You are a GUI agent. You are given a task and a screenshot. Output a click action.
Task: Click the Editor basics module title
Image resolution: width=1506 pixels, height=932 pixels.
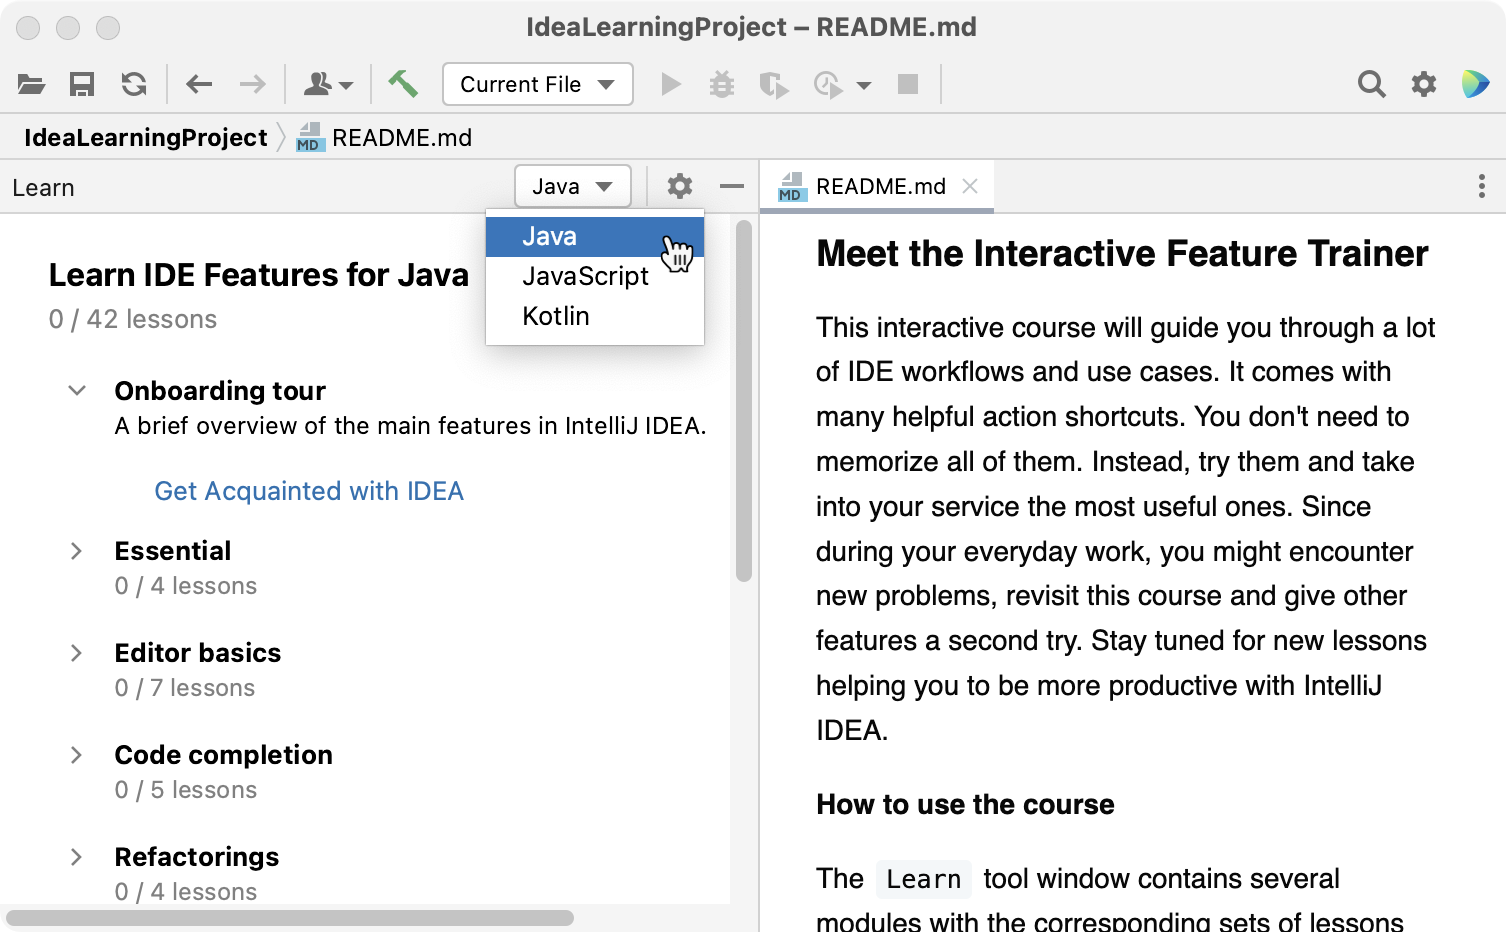[198, 653]
